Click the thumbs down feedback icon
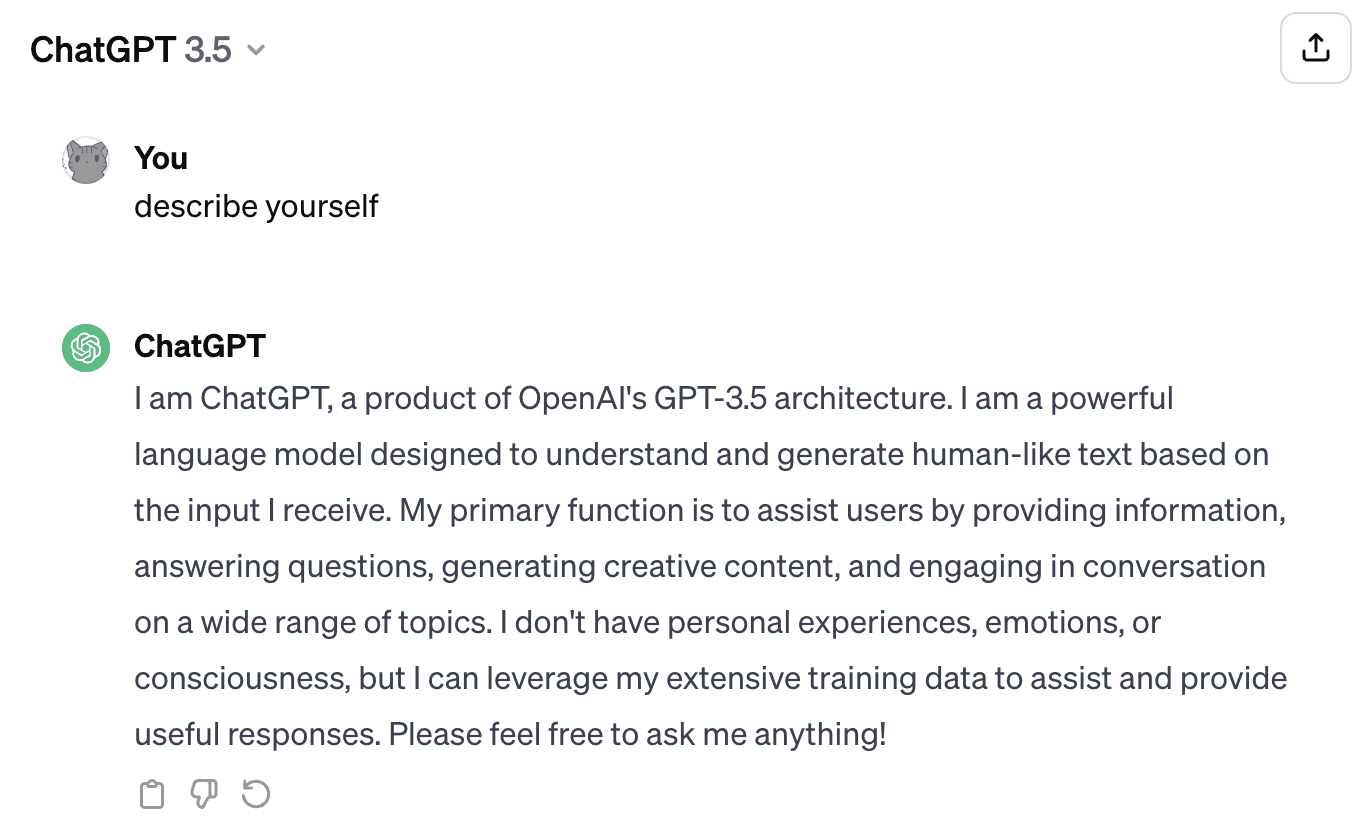 pos(204,795)
